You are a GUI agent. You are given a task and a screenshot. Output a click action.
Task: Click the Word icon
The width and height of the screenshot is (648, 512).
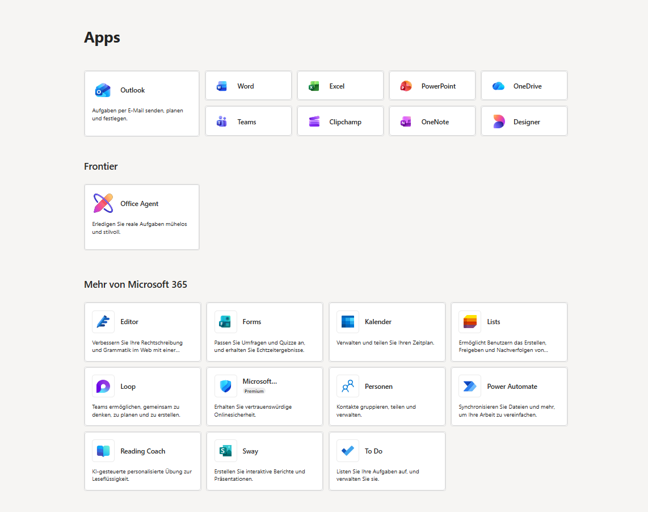pyautogui.click(x=222, y=86)
